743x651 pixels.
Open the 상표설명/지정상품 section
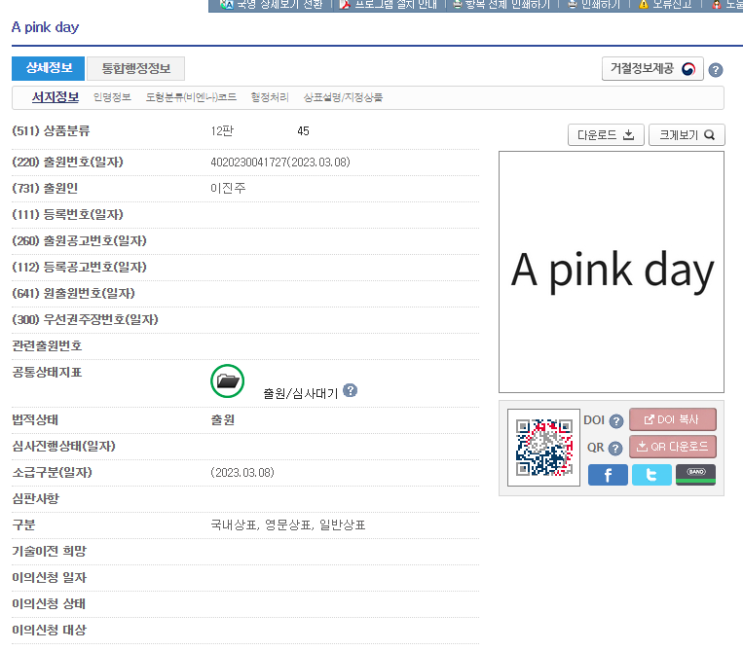pos(343,97)
